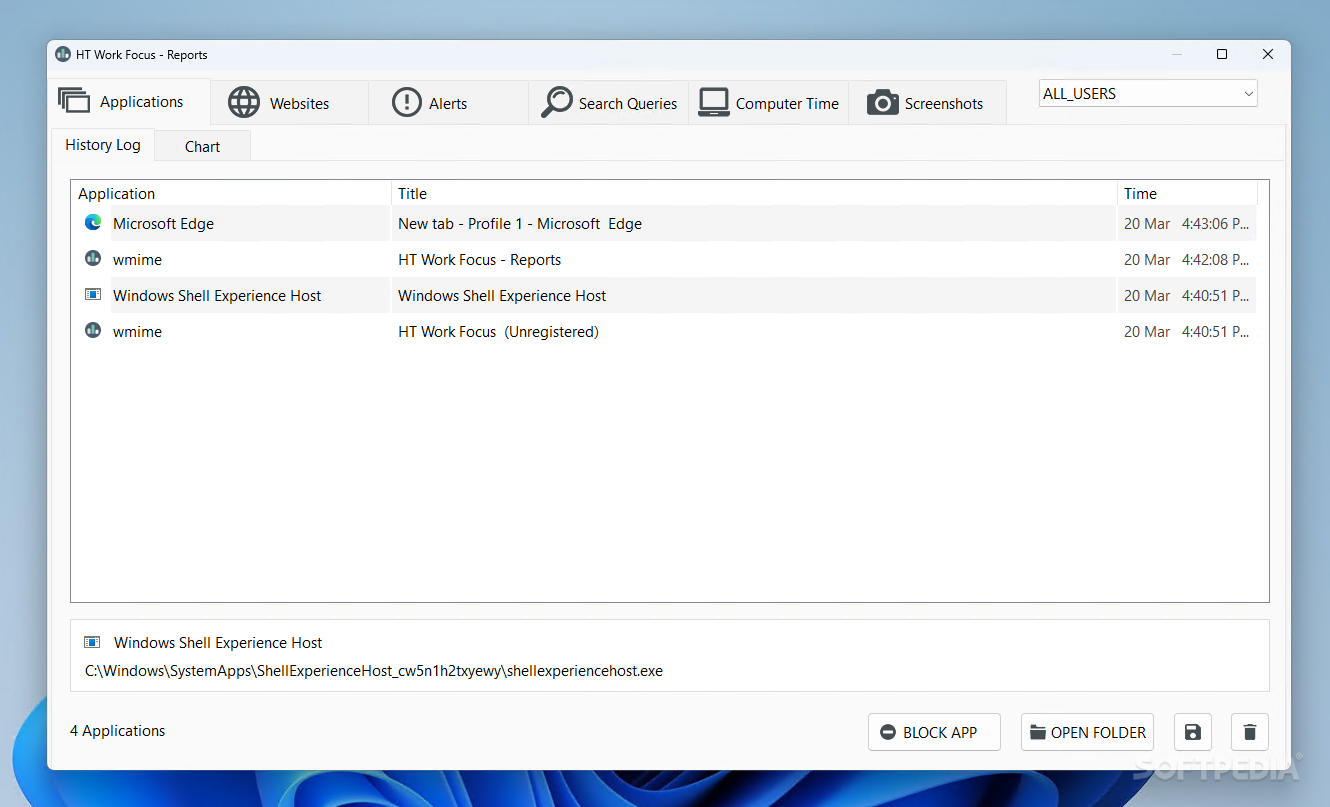The image size is (1330, 807).
Task: Open the Alerts tab
Action: click(x=448, y=103)
